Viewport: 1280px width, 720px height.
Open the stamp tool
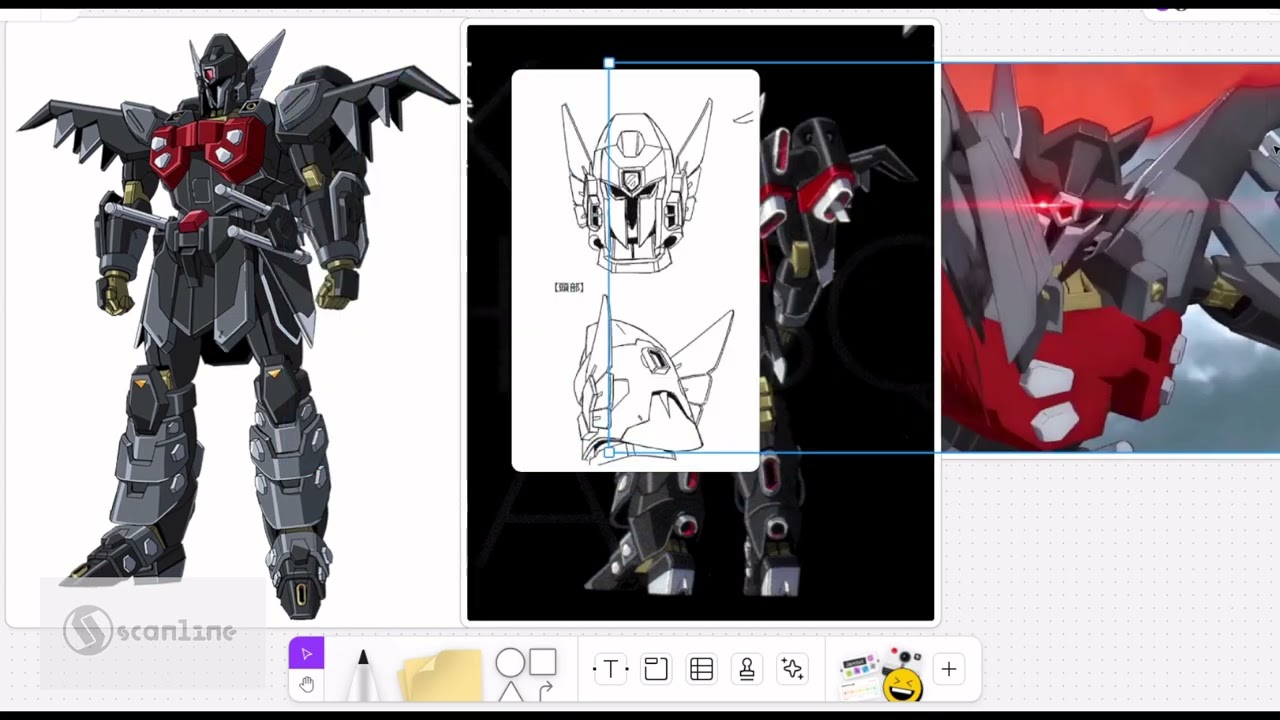pos(747,669)
